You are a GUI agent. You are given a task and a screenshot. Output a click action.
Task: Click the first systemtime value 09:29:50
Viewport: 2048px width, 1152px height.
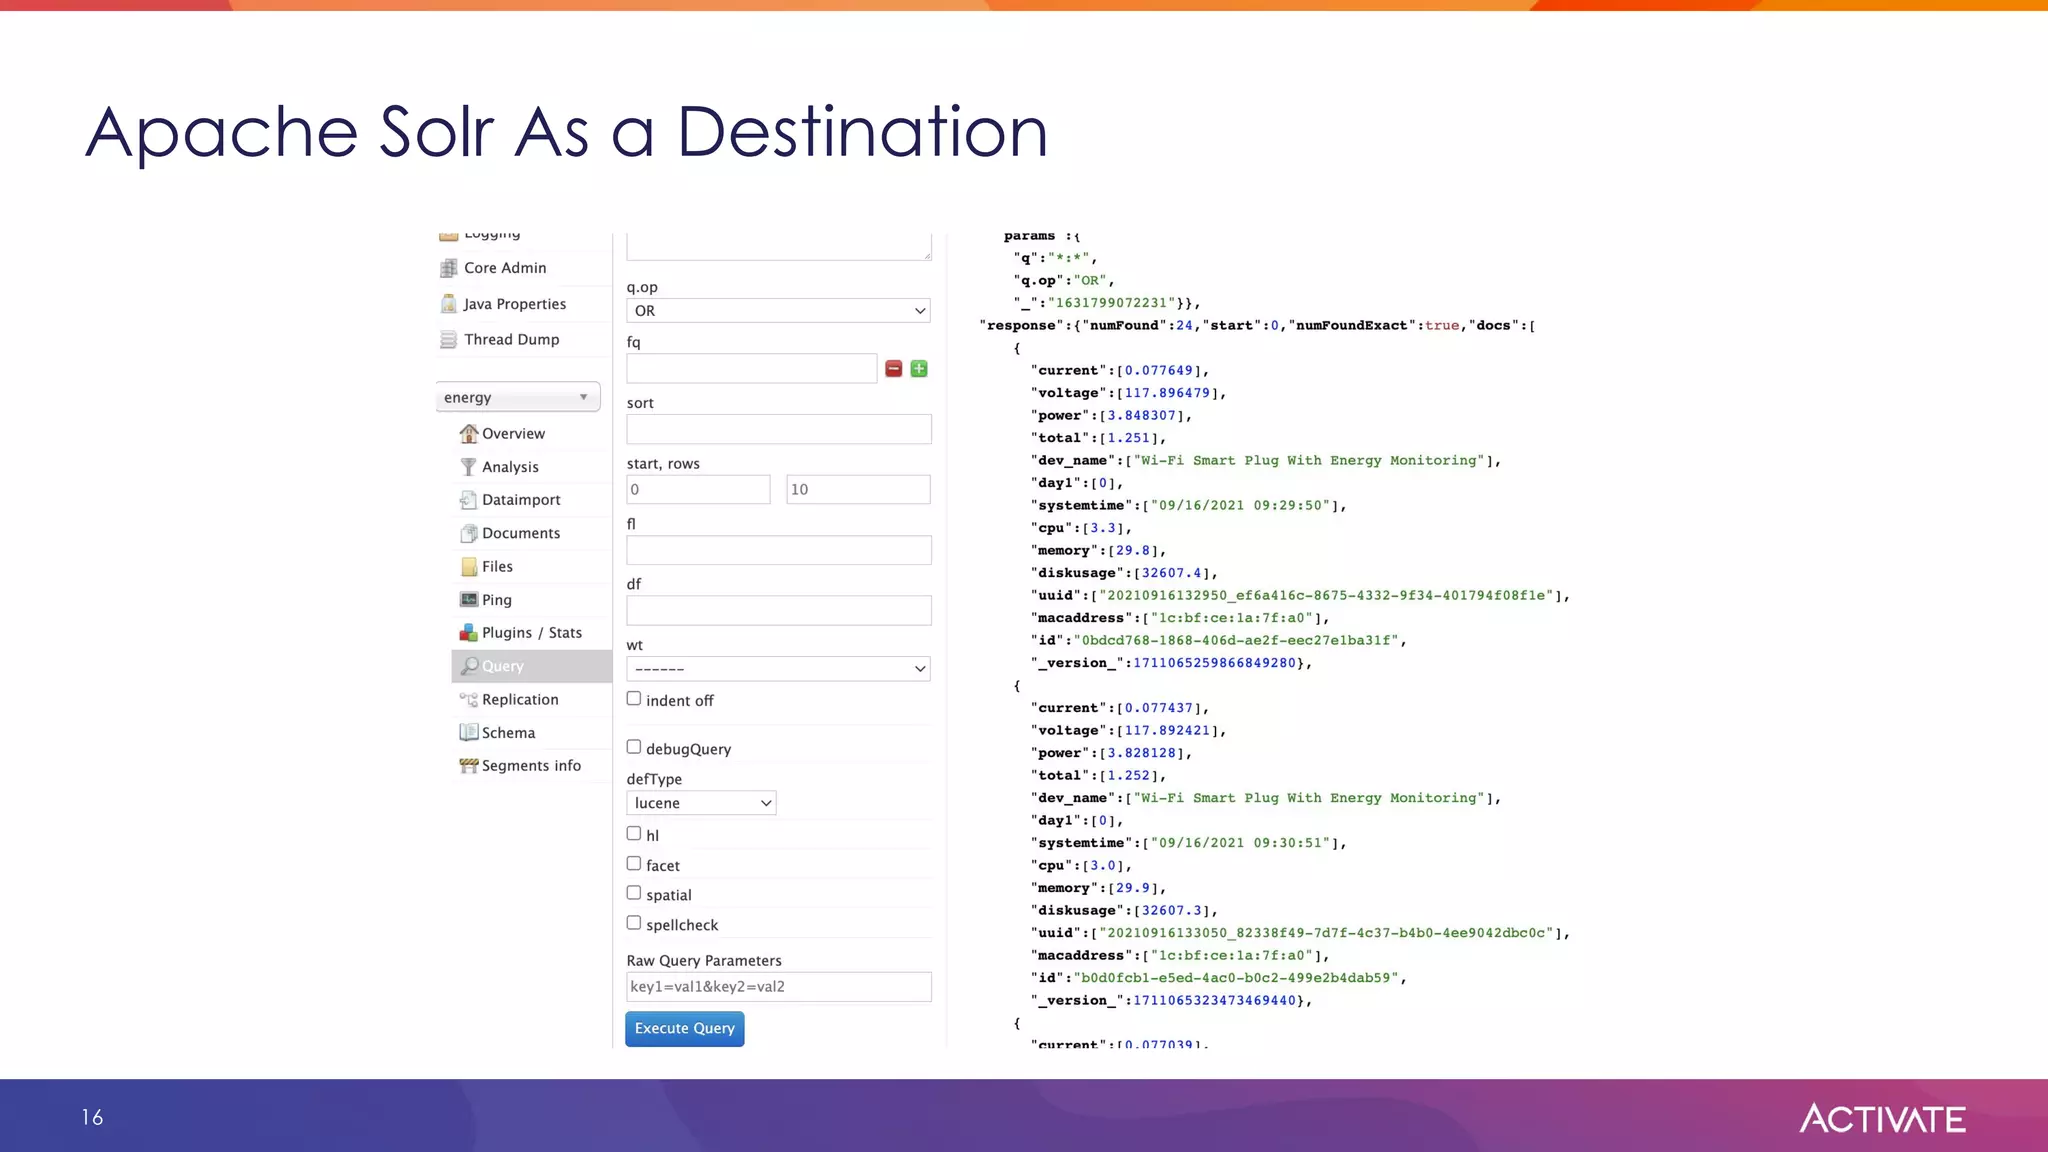click(x=1243, y=506)
